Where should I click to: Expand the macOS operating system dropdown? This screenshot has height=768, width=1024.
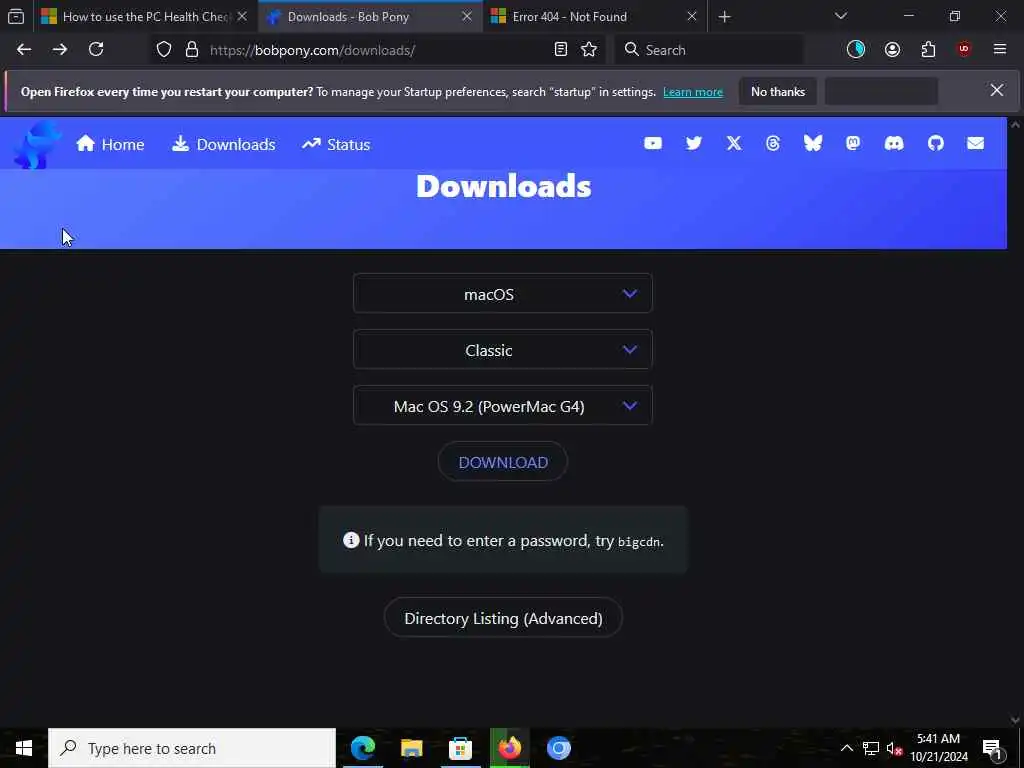[x=503, y=294]
